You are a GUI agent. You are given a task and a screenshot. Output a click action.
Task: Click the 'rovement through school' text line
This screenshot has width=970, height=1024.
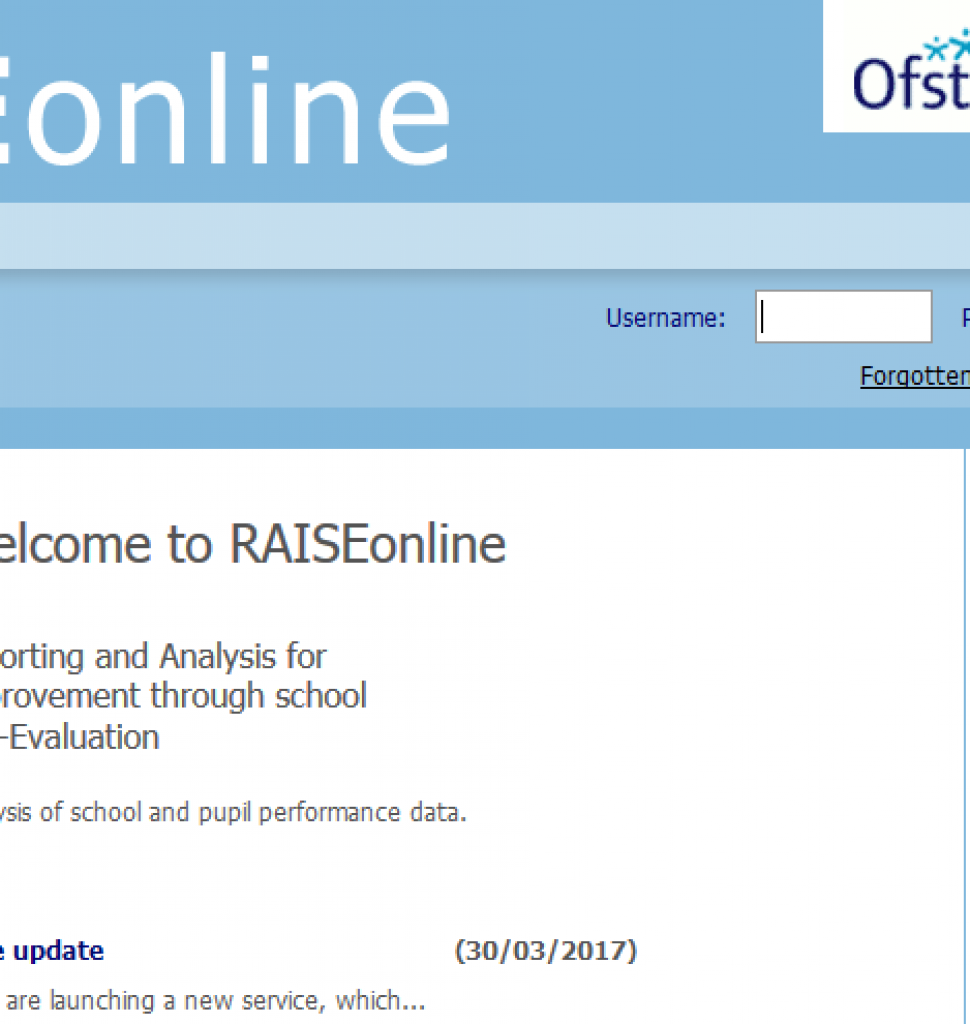click(x=184, y=696)
